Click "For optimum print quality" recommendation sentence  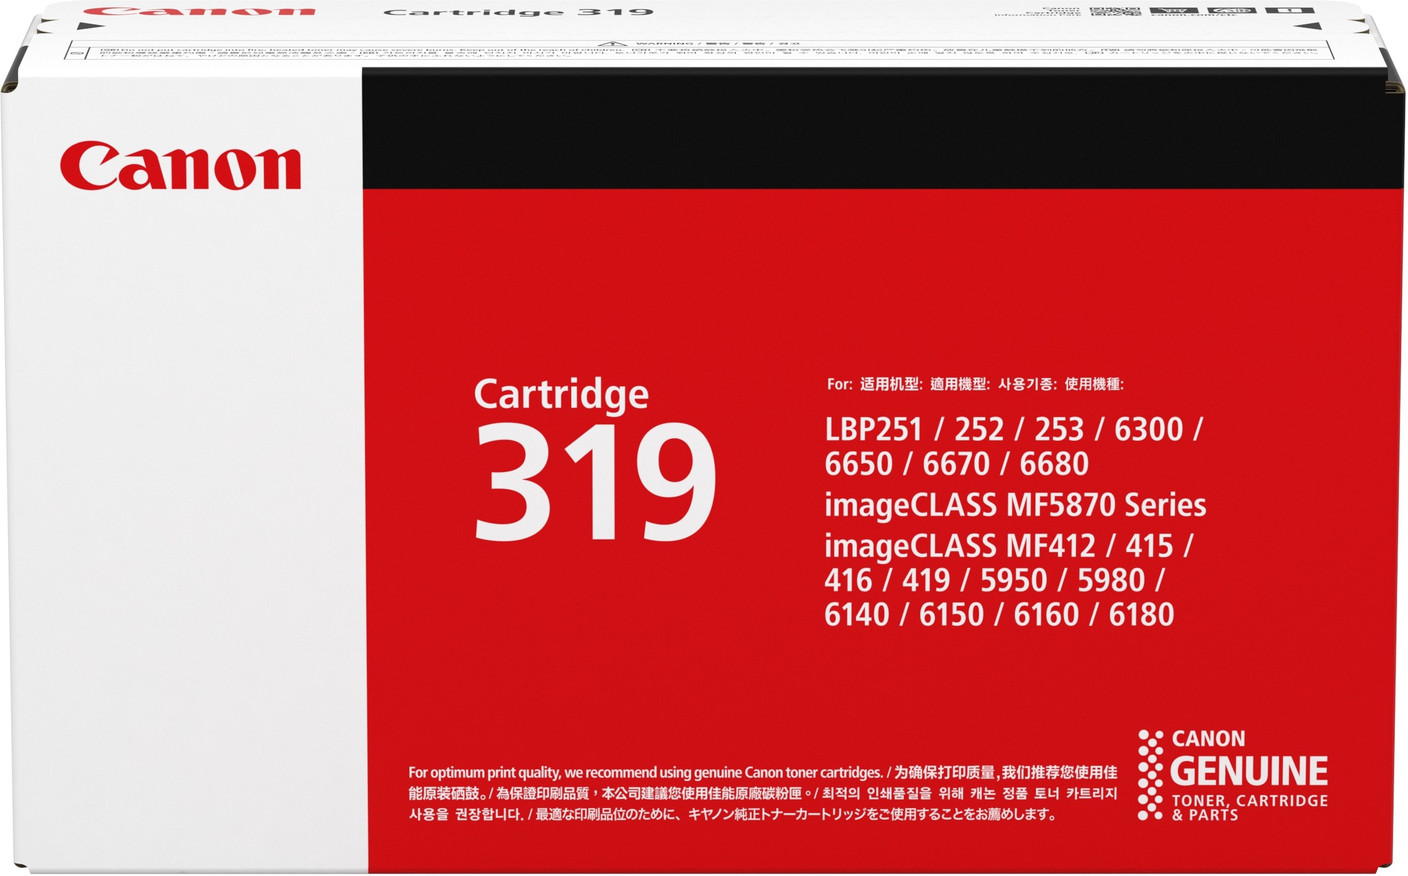[646, 772]
